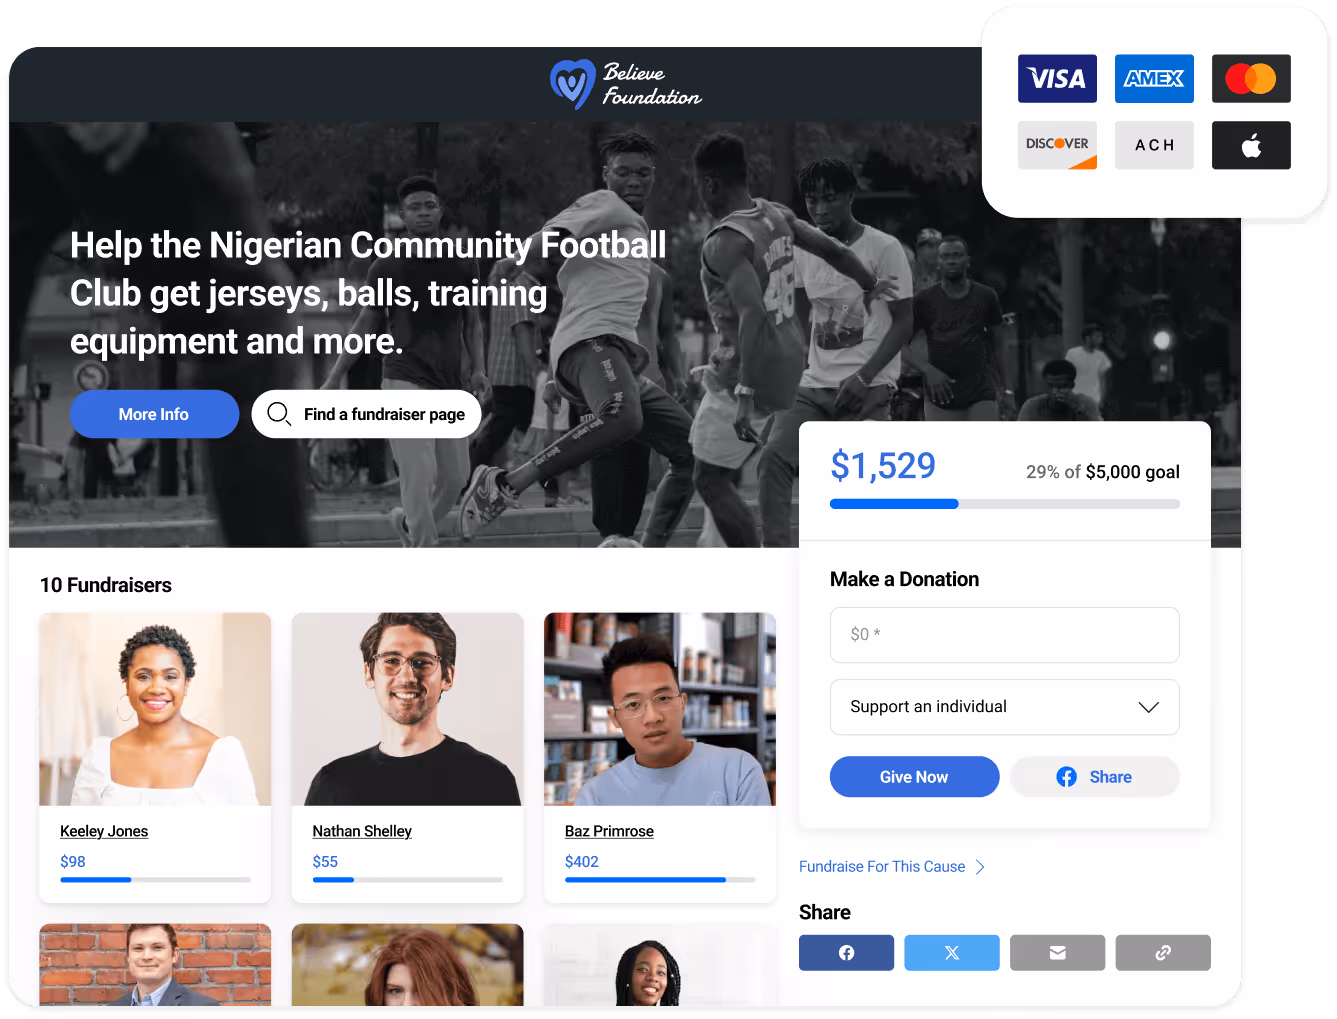Focus the donation amount field

point(1004,635)
